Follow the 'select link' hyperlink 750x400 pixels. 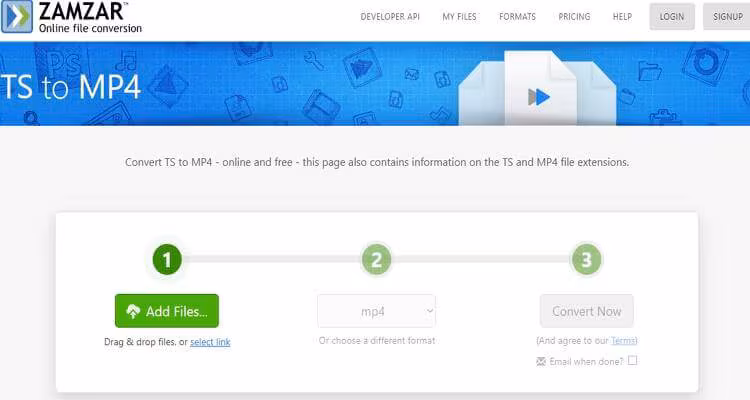click(210, 342)
